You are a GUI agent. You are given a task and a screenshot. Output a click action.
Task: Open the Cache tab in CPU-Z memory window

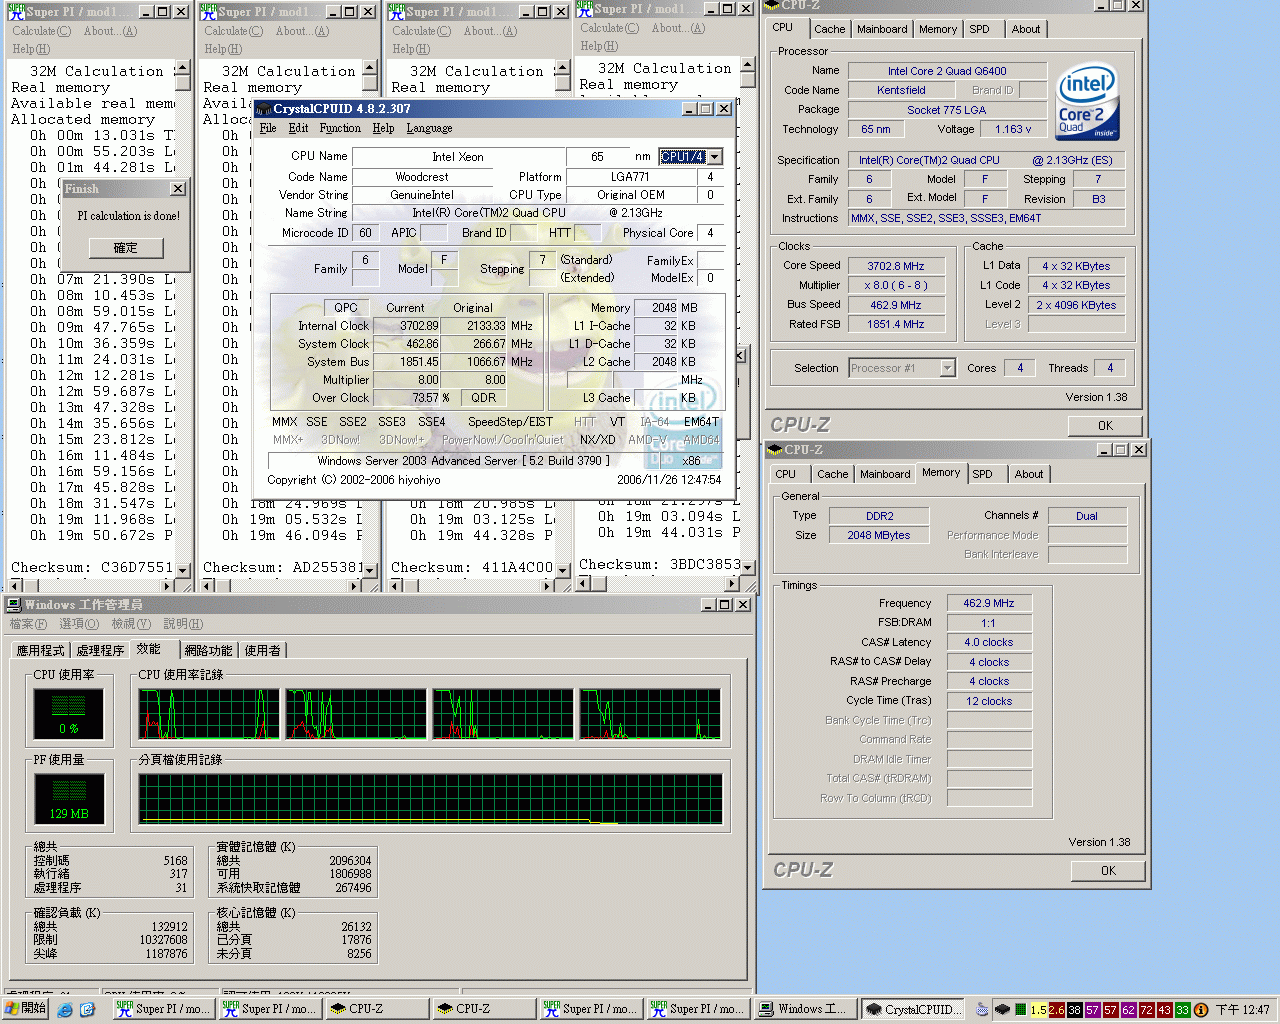click(x=832, y=474)
